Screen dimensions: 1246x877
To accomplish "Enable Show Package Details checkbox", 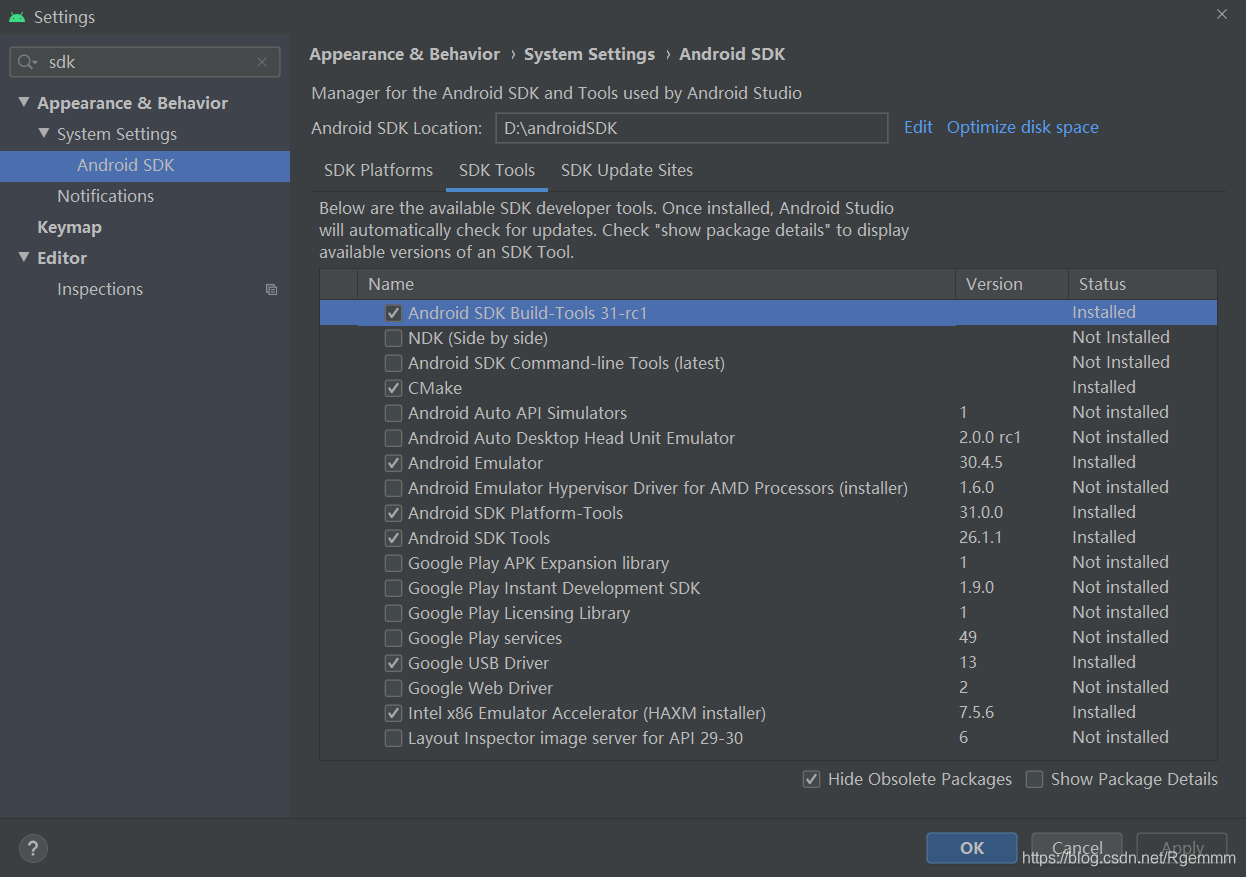I will point(1035,779).
